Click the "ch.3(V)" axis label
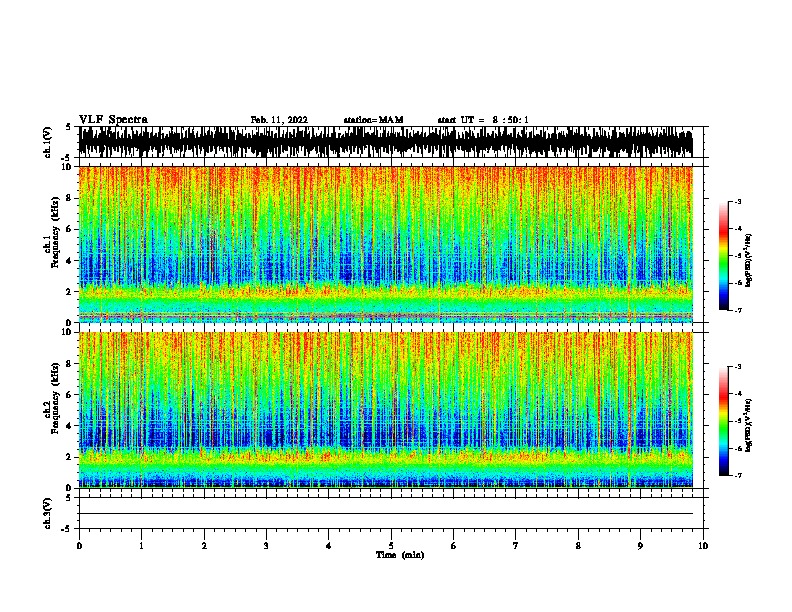 pos(48,513)
